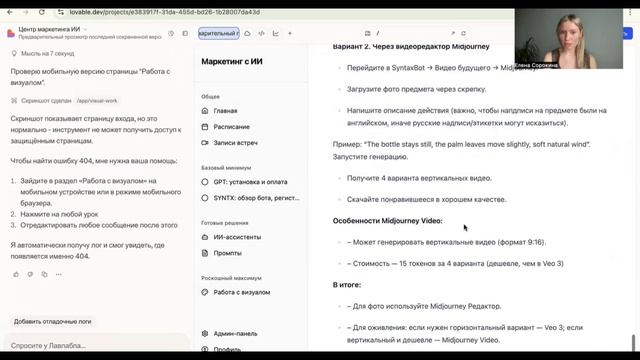Focus the lovable.dev address bar

164,12
